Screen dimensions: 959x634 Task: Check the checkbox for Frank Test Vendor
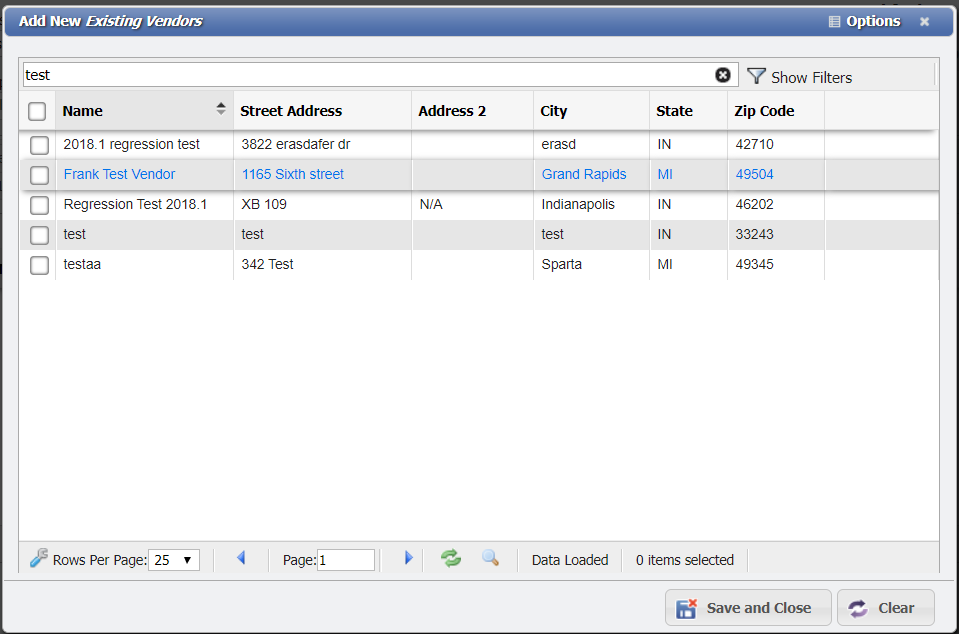[x=37, y=175]
